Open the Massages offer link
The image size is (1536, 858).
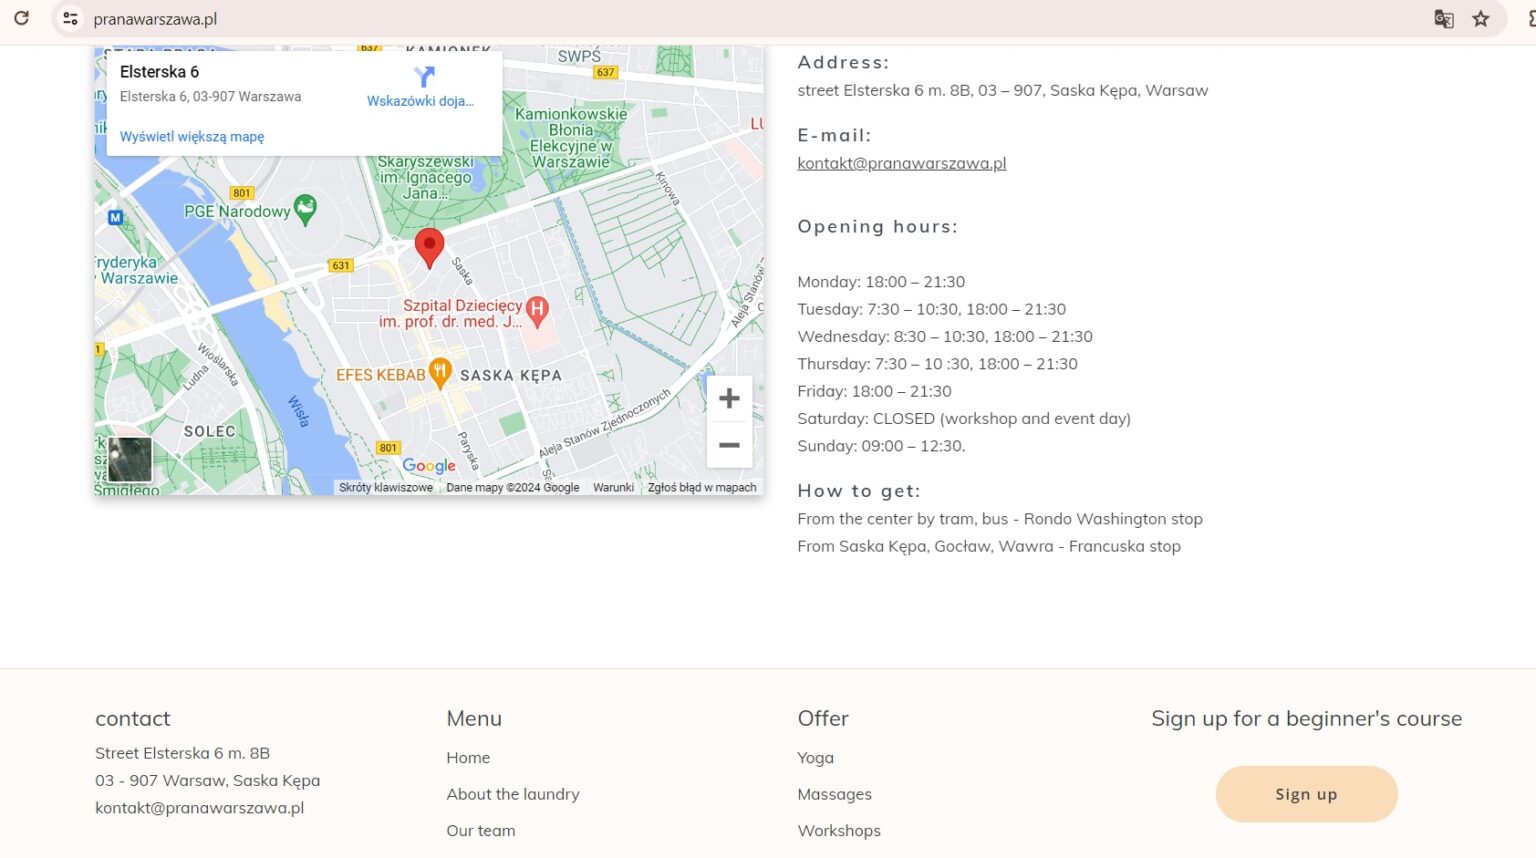tap(834, 793)
